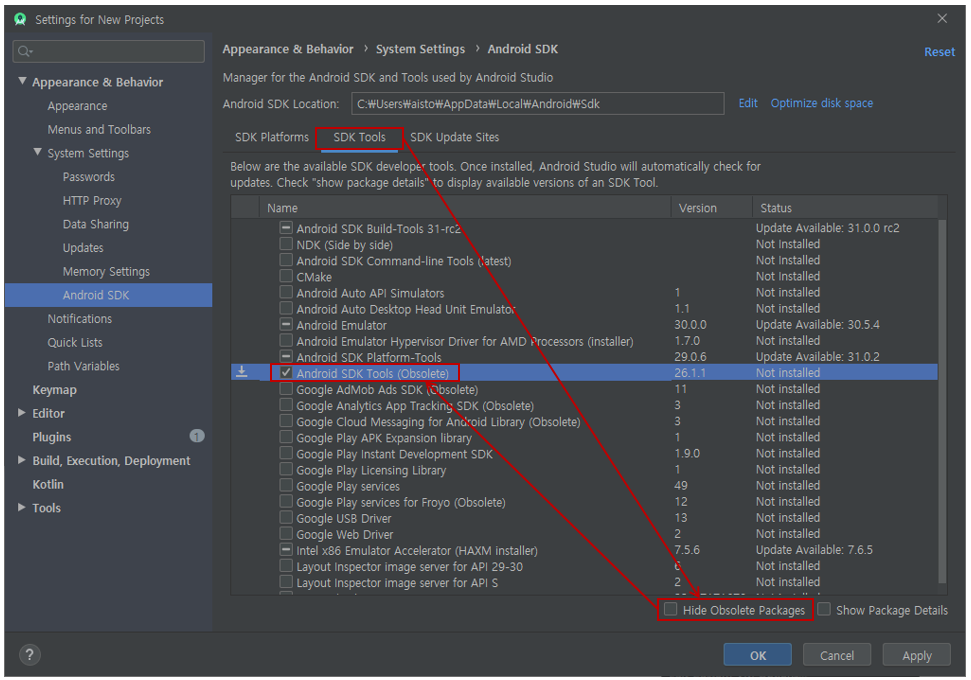Click the OK button
971x680 pixels.
pos(757,655)
